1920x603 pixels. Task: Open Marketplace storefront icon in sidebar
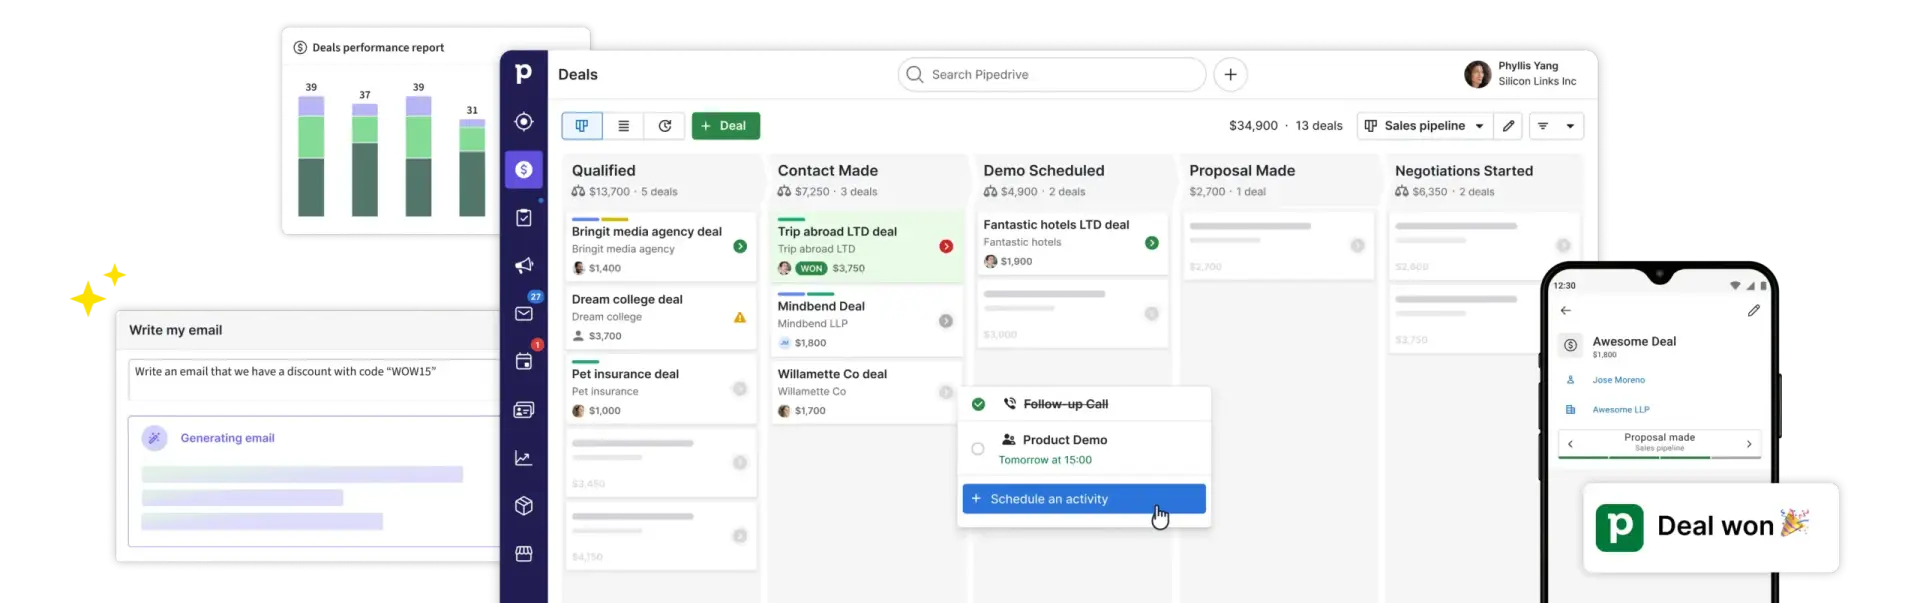tap(523, 554)
